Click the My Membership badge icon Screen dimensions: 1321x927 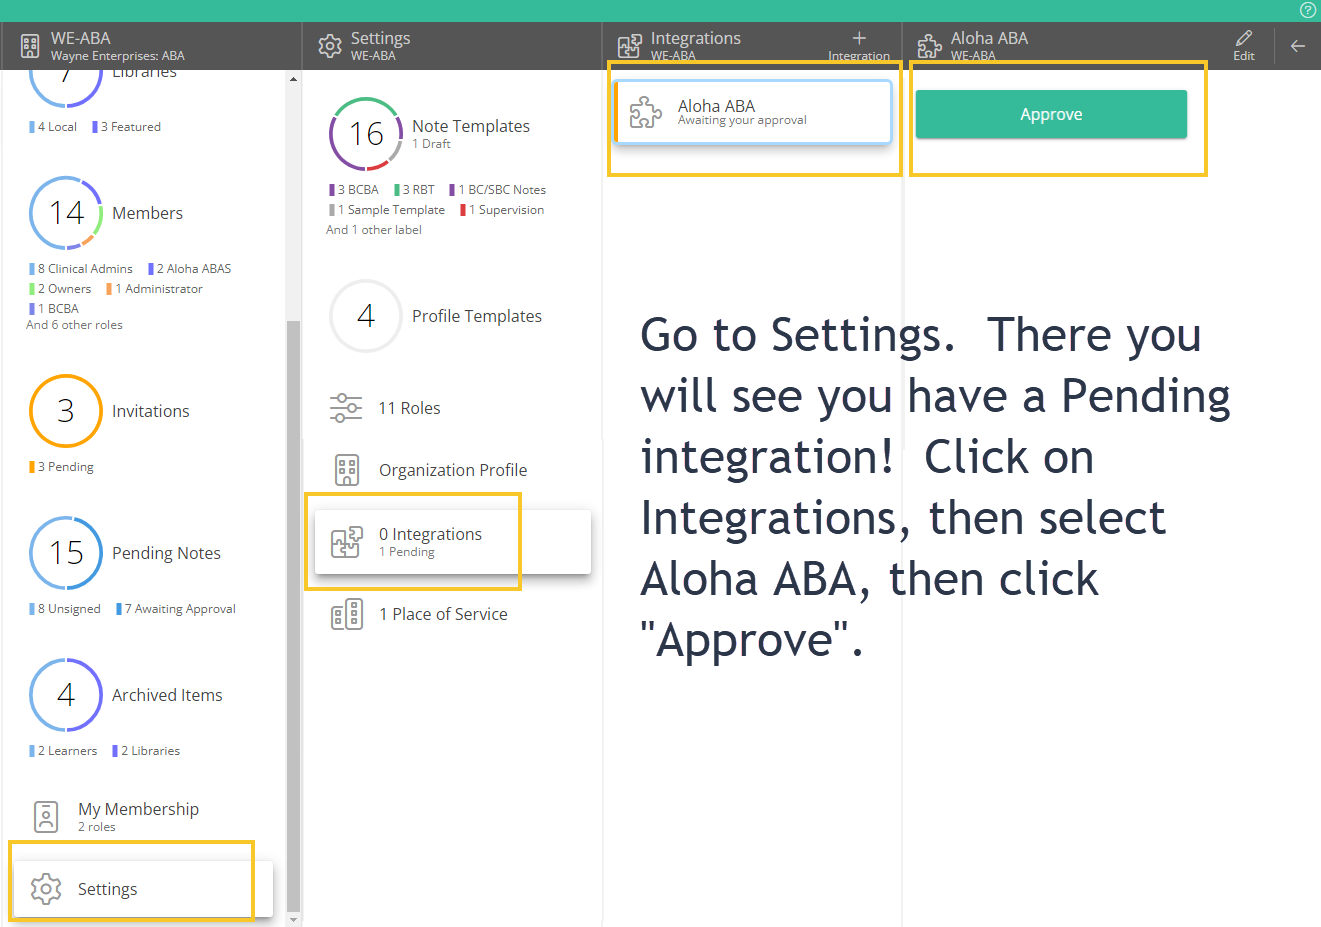tap(46, 816)
